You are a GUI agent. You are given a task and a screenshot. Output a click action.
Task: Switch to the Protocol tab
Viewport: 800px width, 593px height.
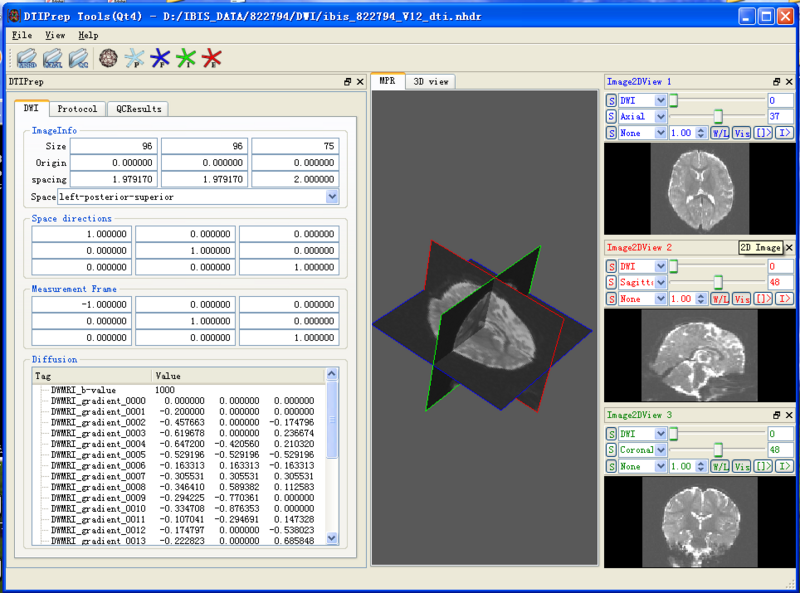click(77, 109)
